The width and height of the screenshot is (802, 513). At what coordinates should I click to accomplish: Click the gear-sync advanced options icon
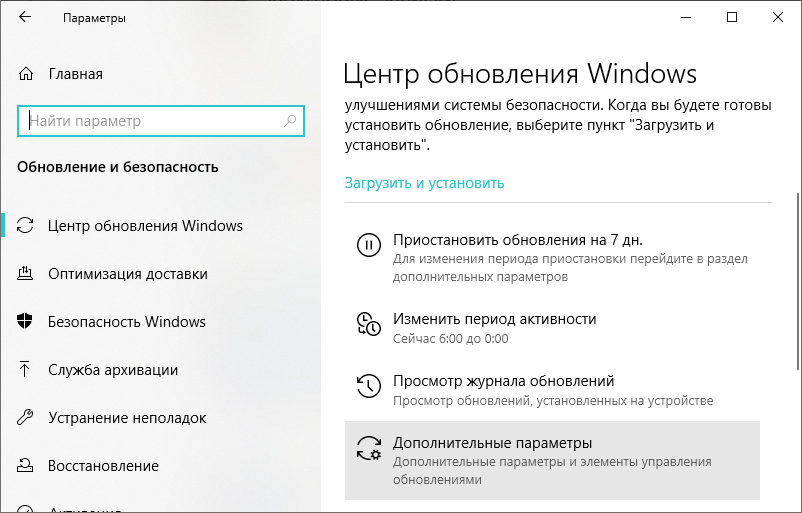coord(369,448)
